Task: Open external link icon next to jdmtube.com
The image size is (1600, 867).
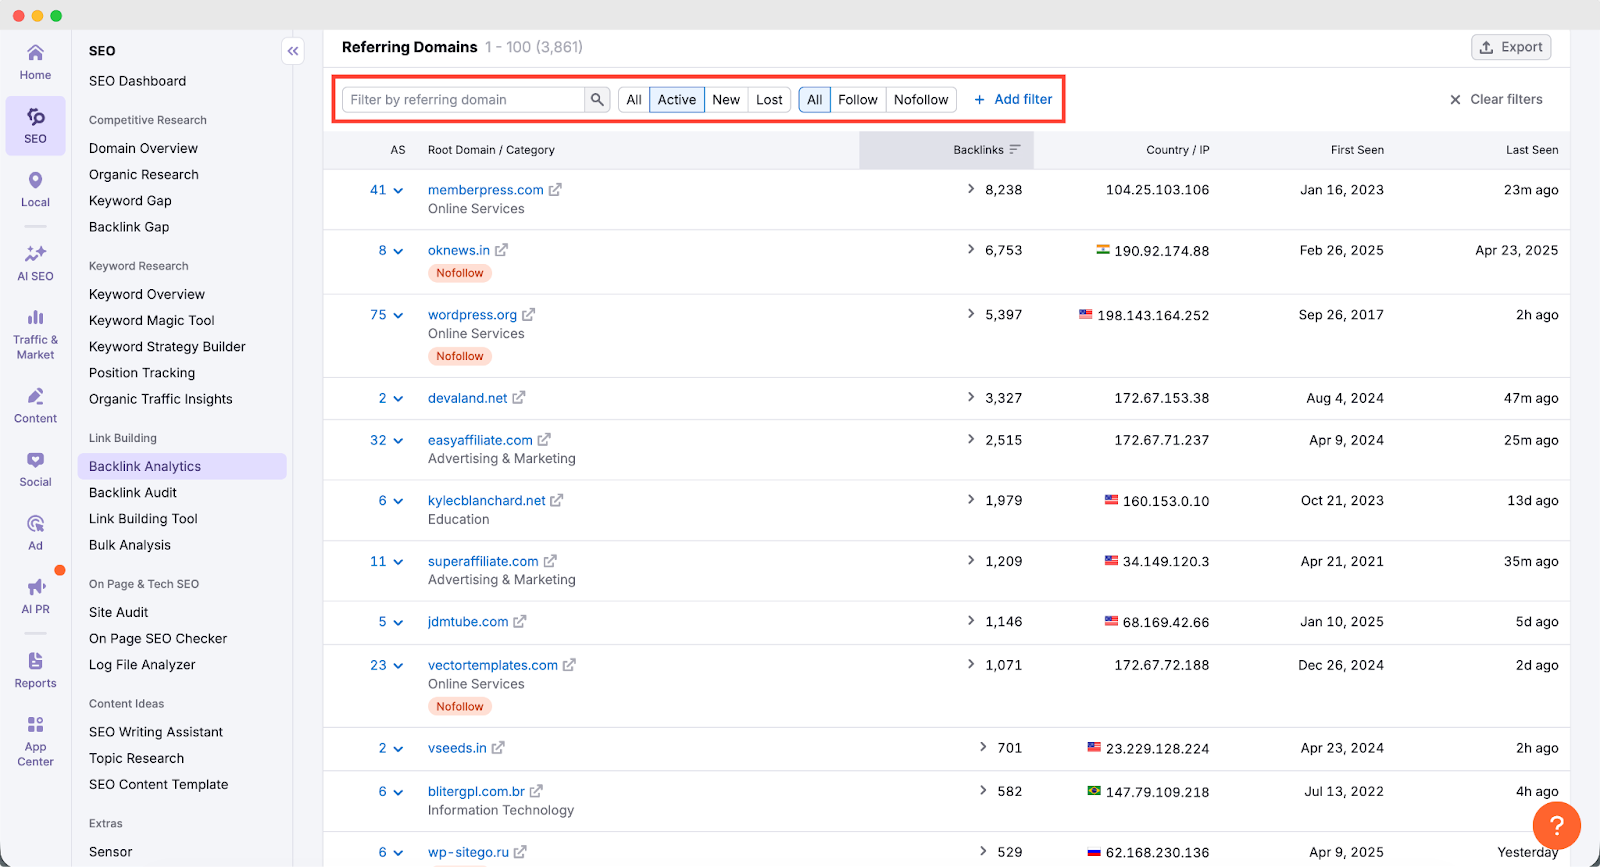Action: pos(519,622)
